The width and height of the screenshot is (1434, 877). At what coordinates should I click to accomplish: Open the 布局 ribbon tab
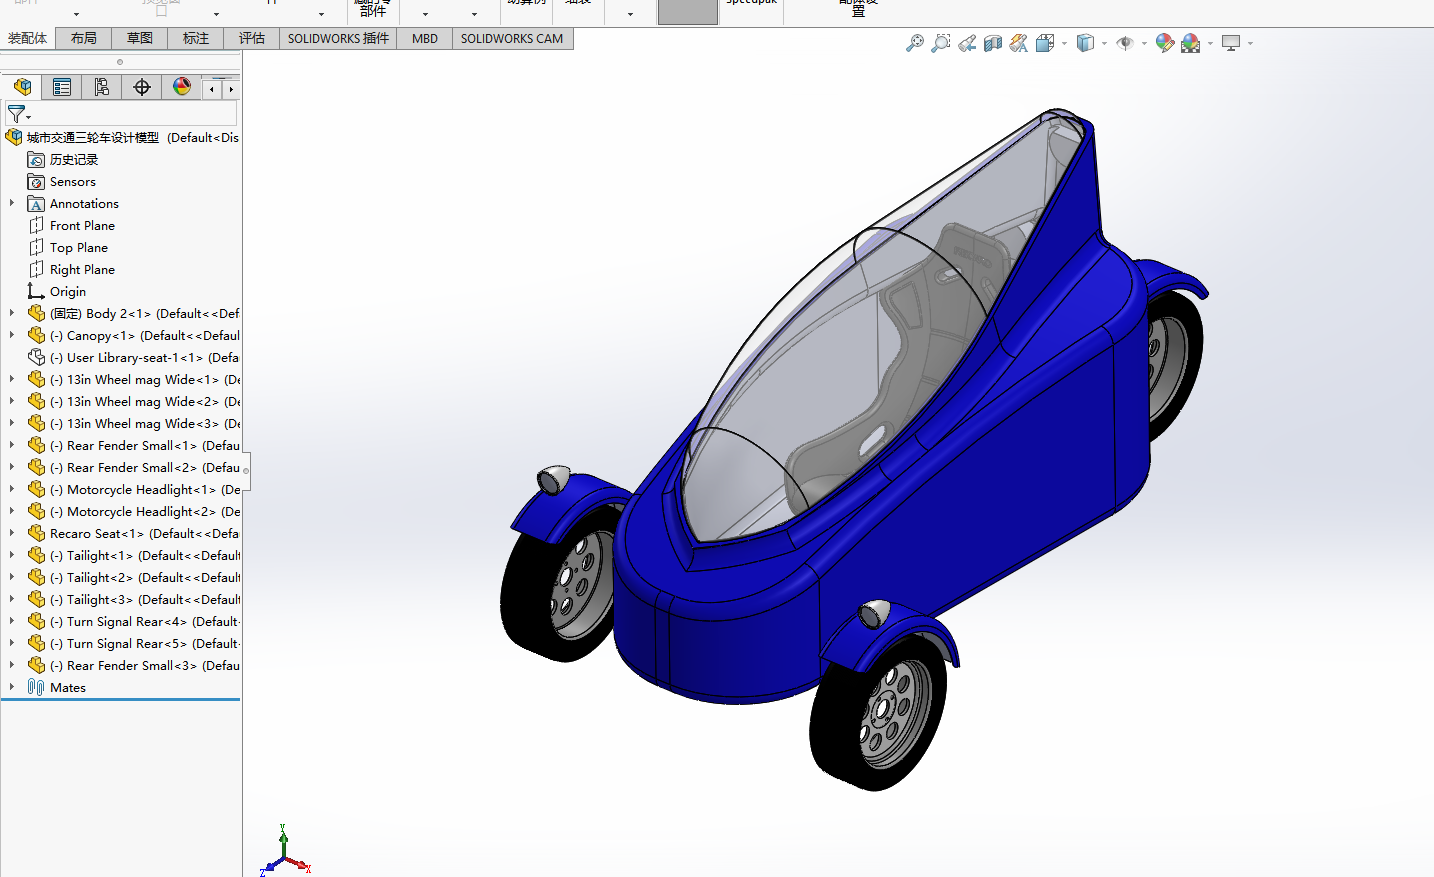point(84,38)
